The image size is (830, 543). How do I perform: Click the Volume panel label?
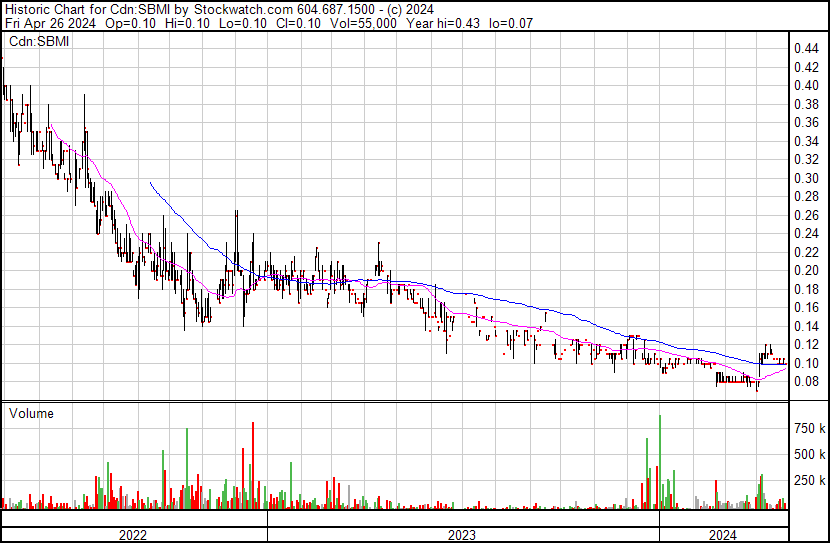pos(31,413)
